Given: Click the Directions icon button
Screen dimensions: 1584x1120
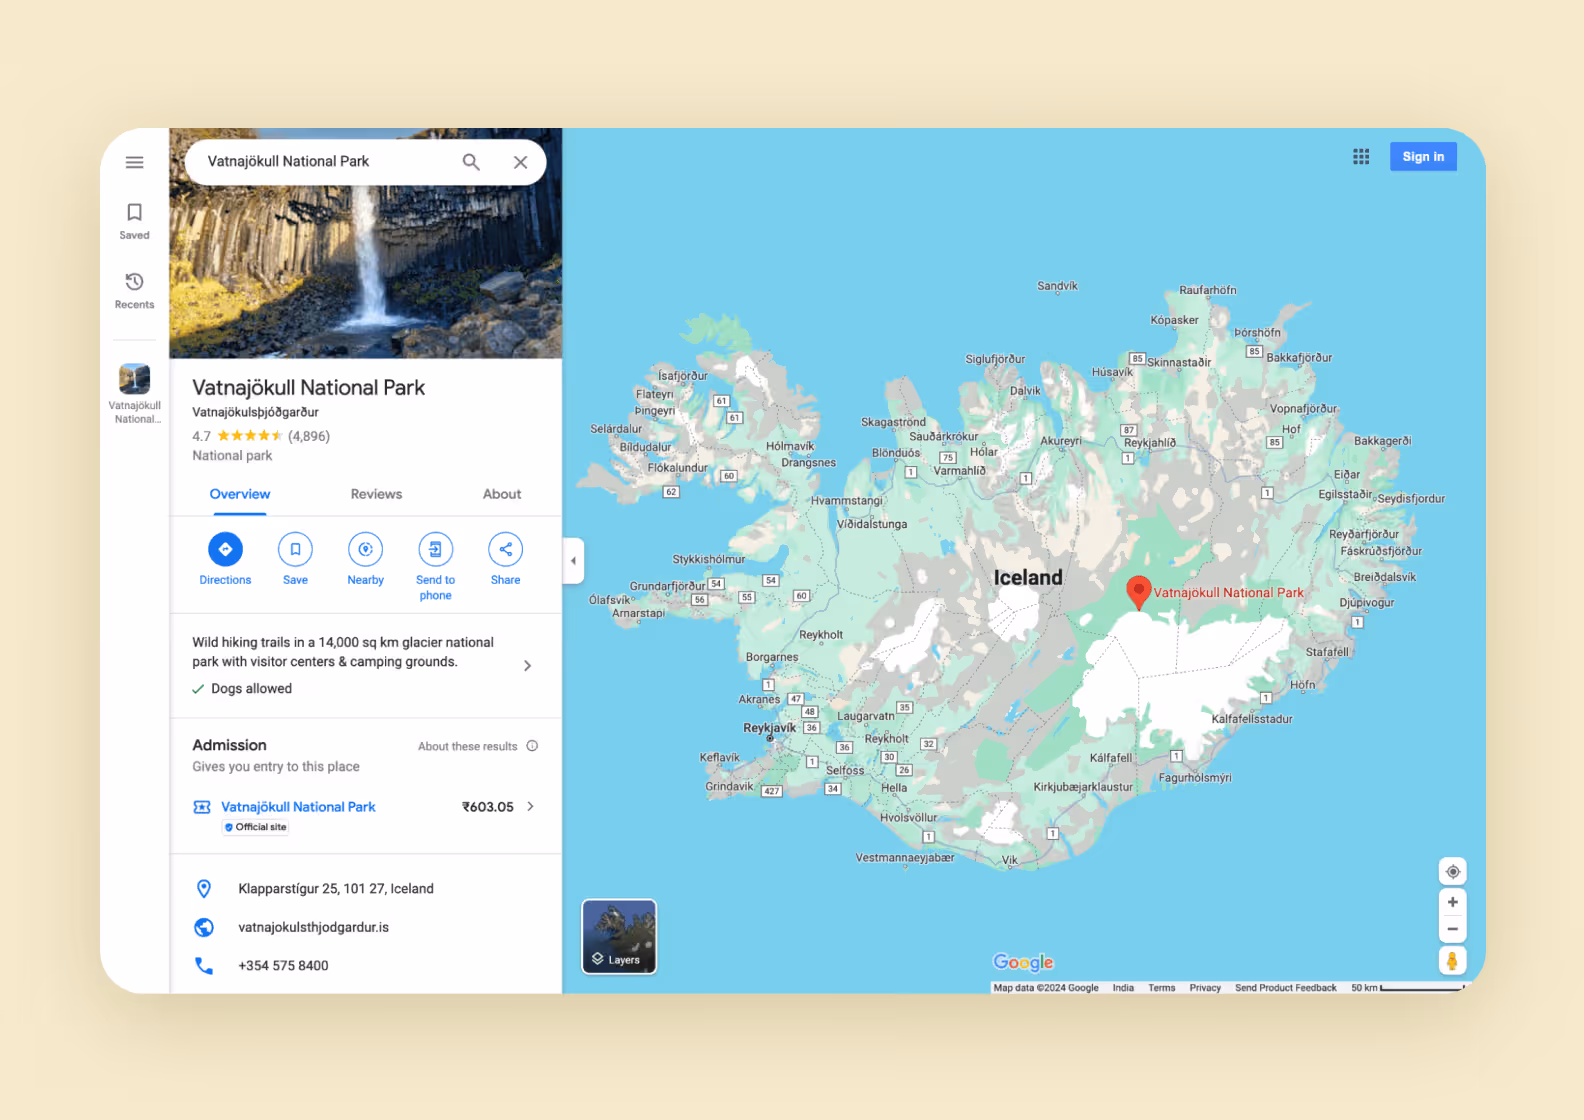Looking at the screenshot, I should pos(225,549).
